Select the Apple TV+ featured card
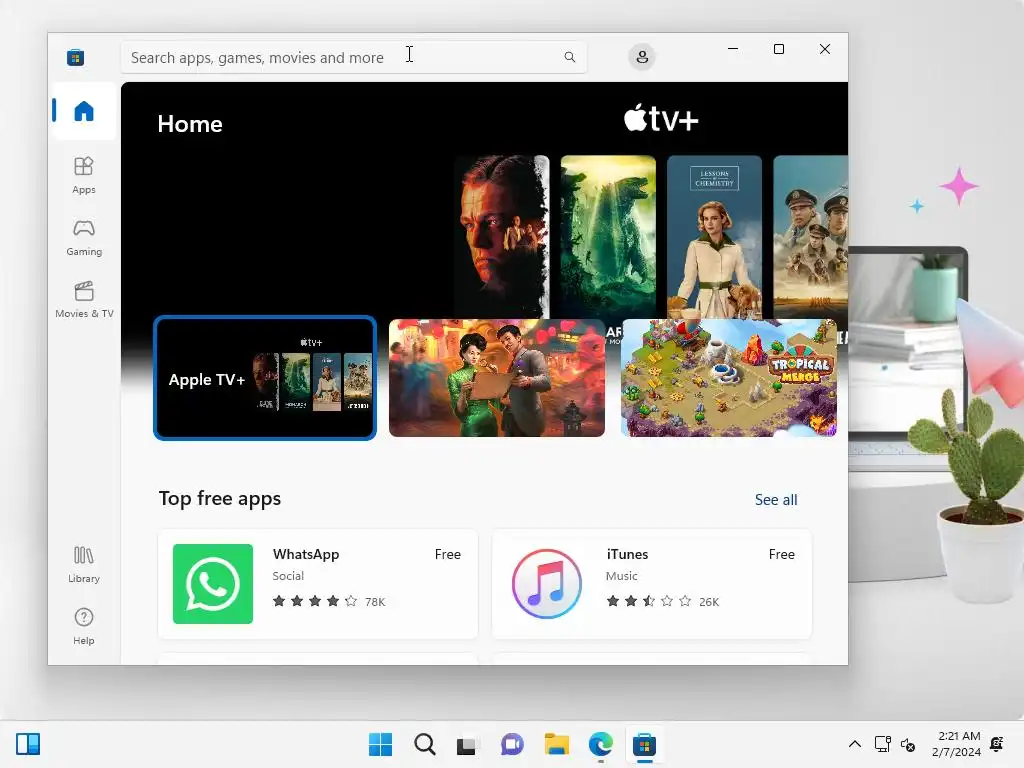 click(x=264, y=378)
